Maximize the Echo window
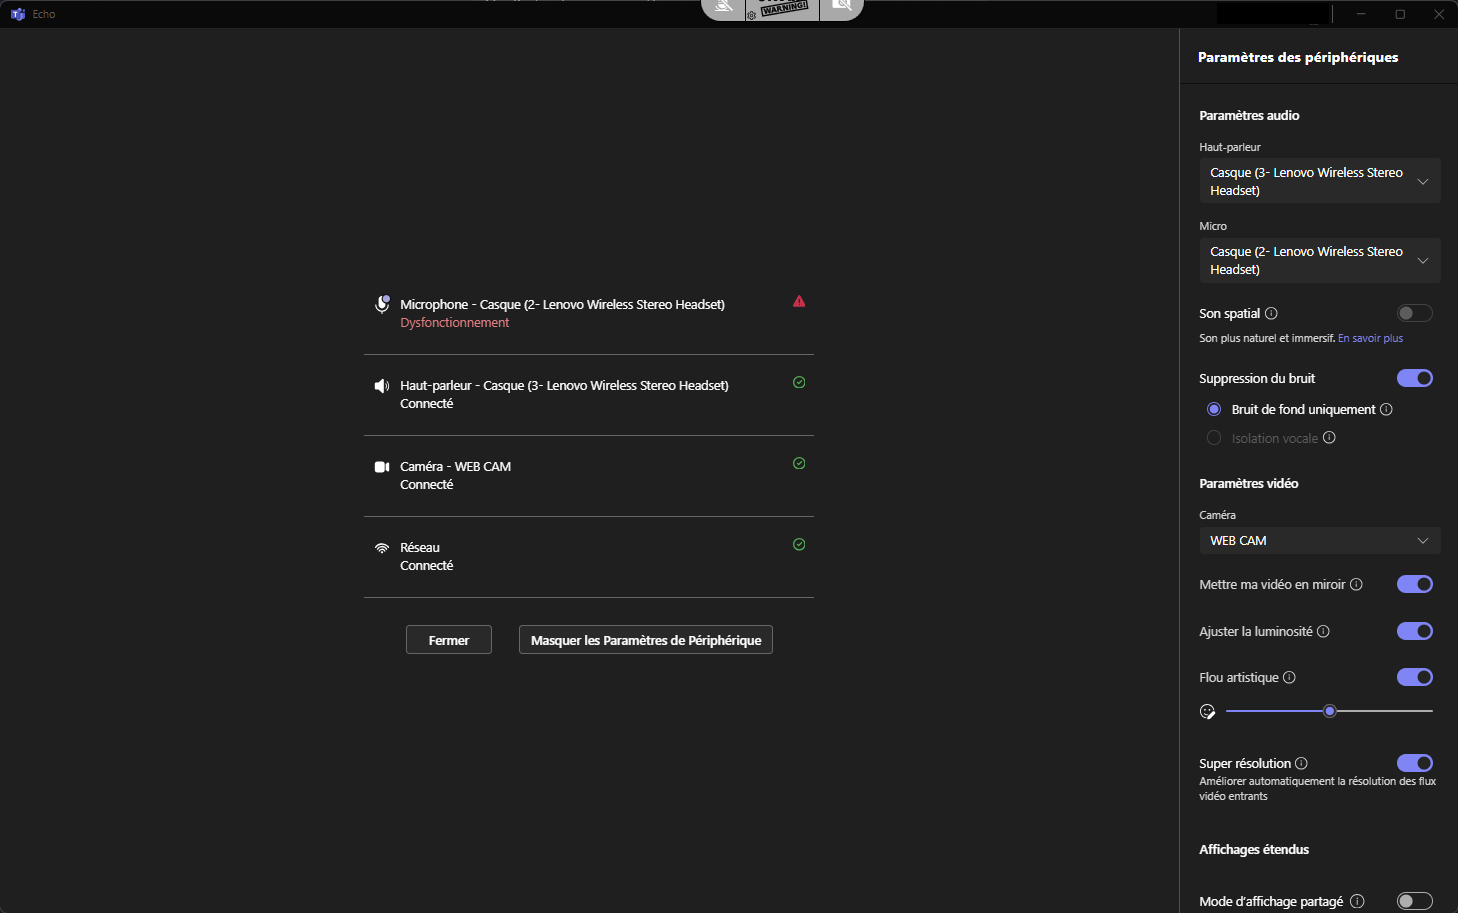This screenshot has height=913, width=1458. point(1400,14)
